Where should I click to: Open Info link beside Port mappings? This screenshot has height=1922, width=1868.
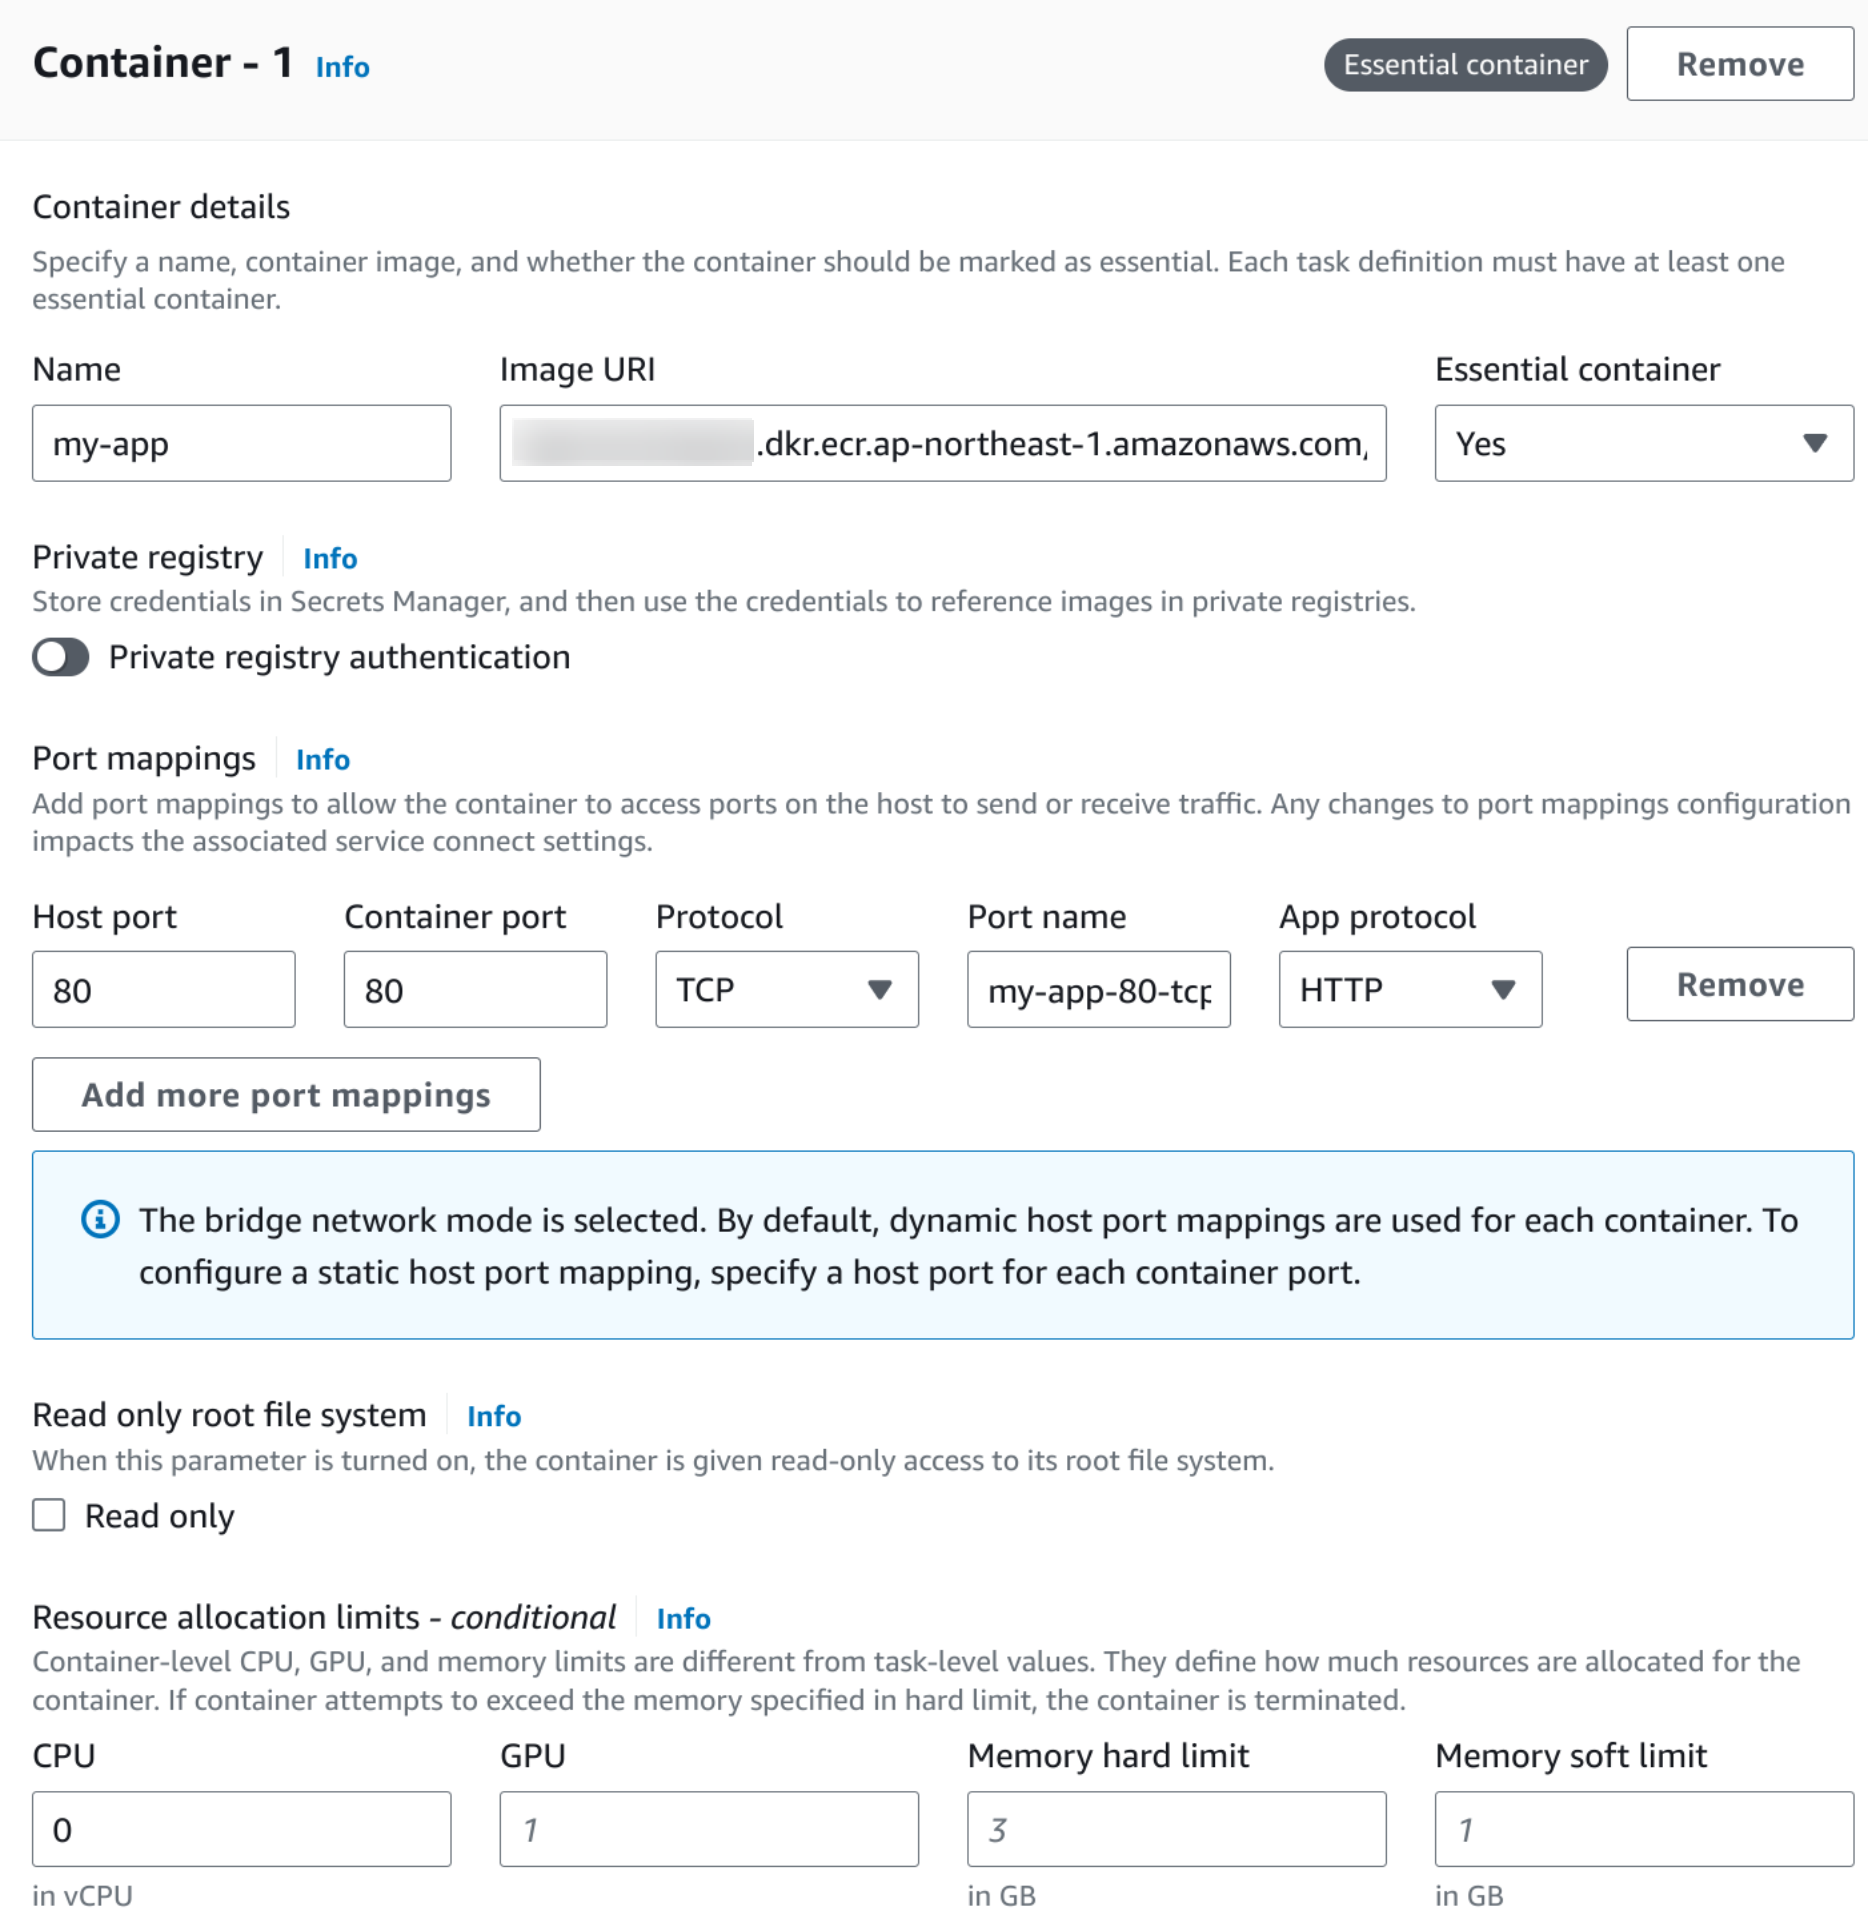[323, 759]
